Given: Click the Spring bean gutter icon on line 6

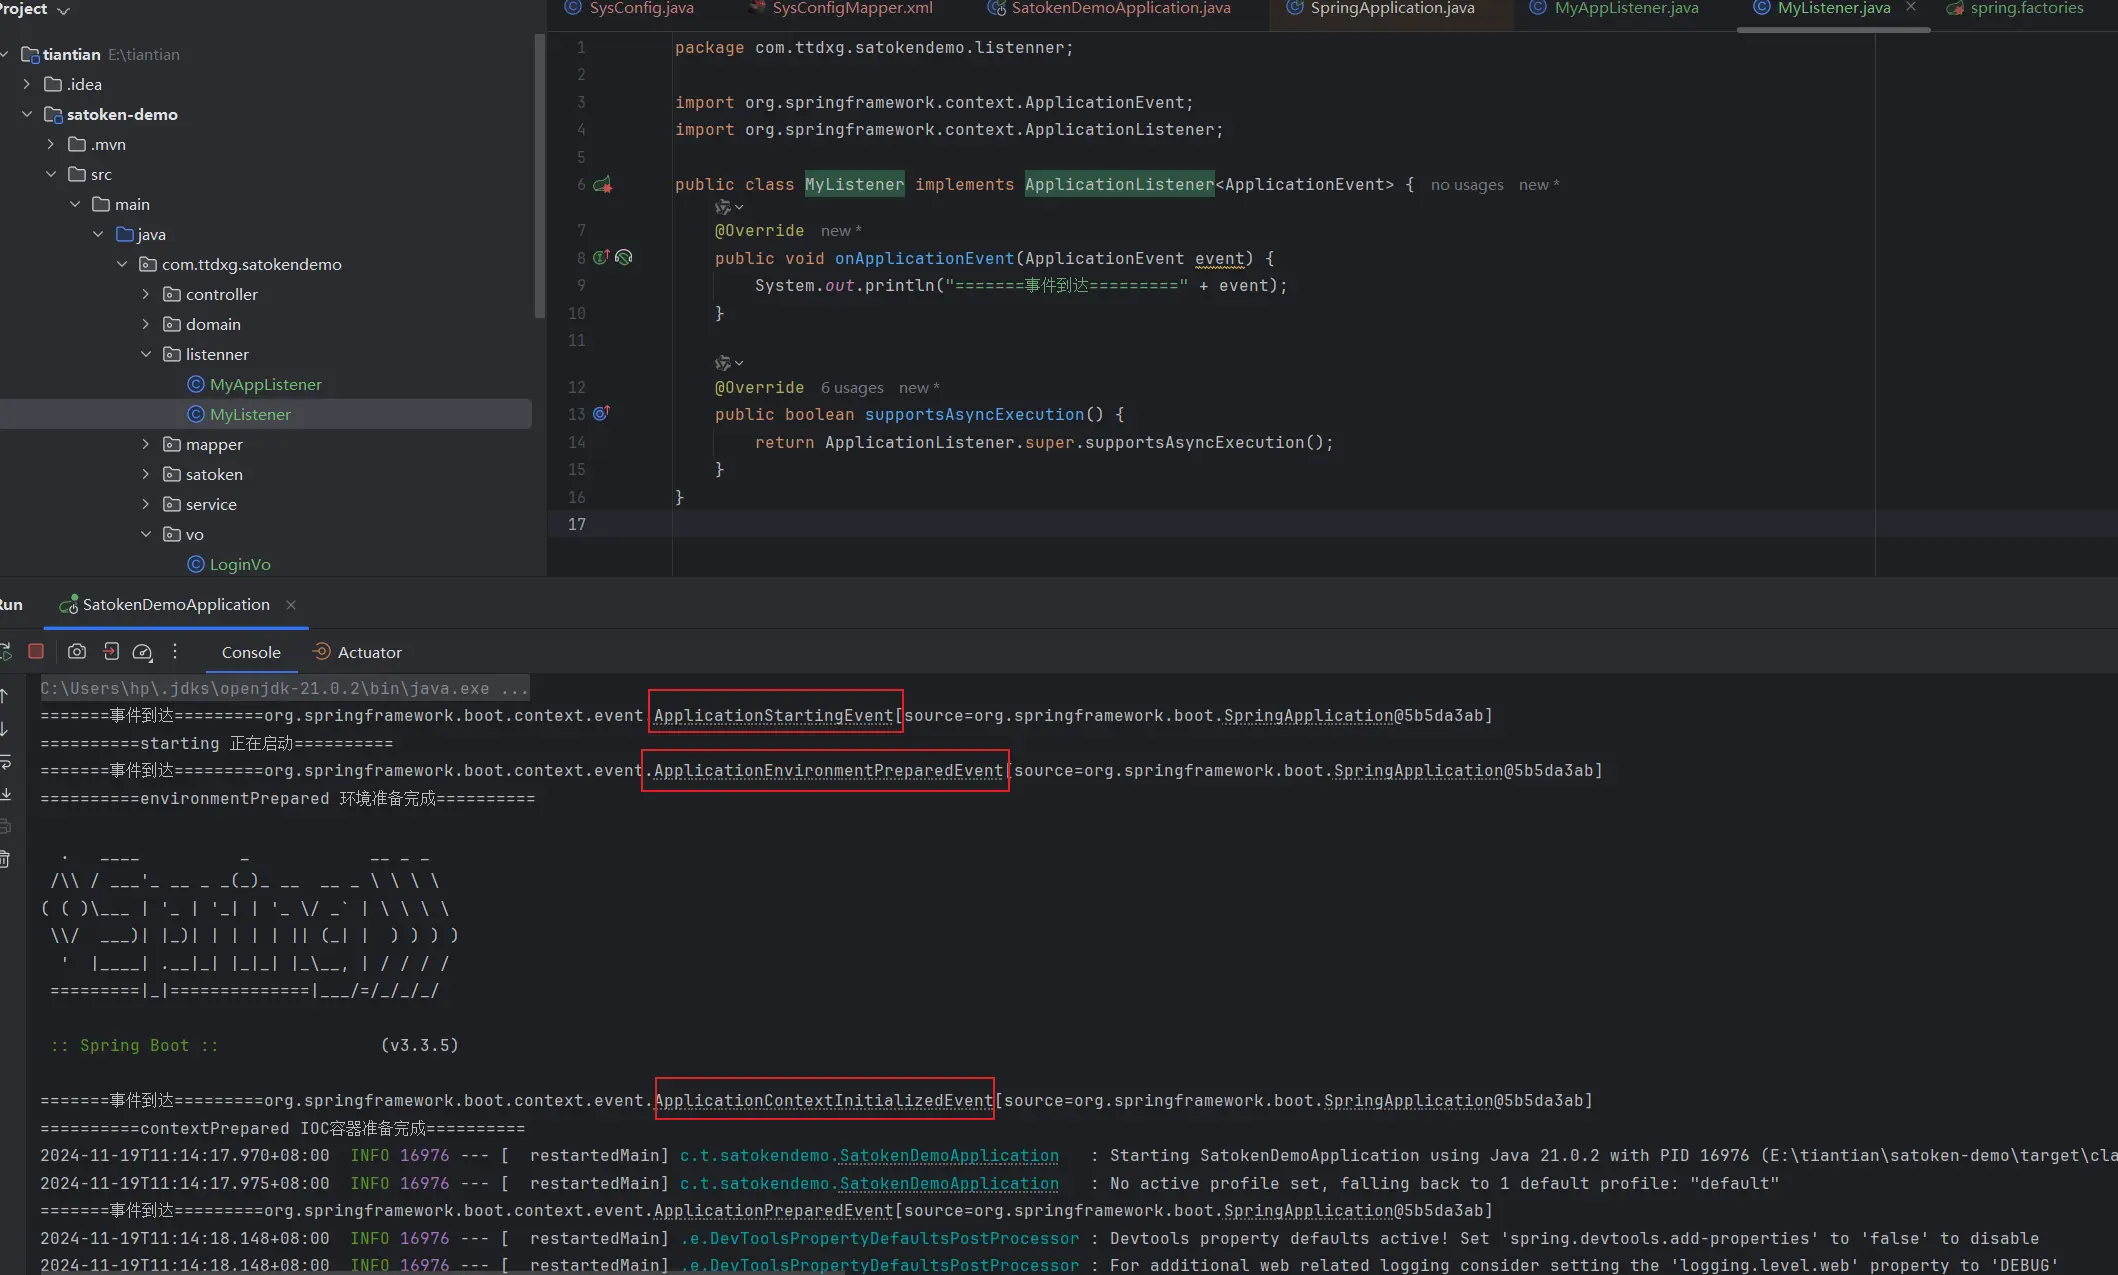Looking at the screenshot, I should point(602,184).
